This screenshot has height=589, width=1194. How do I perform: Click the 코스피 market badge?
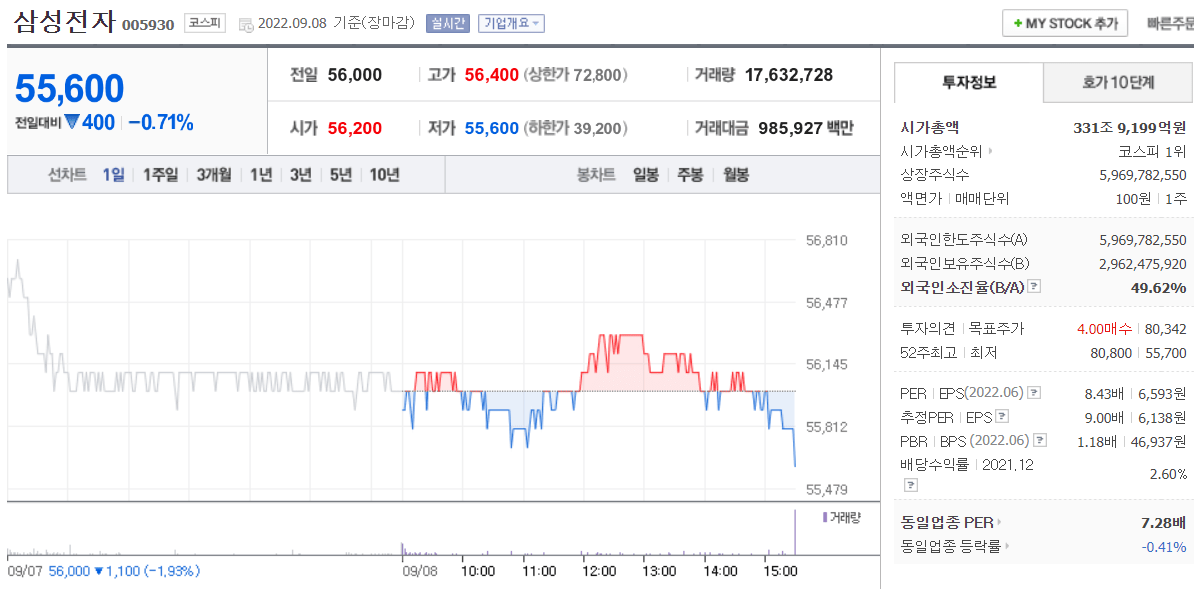206,24
